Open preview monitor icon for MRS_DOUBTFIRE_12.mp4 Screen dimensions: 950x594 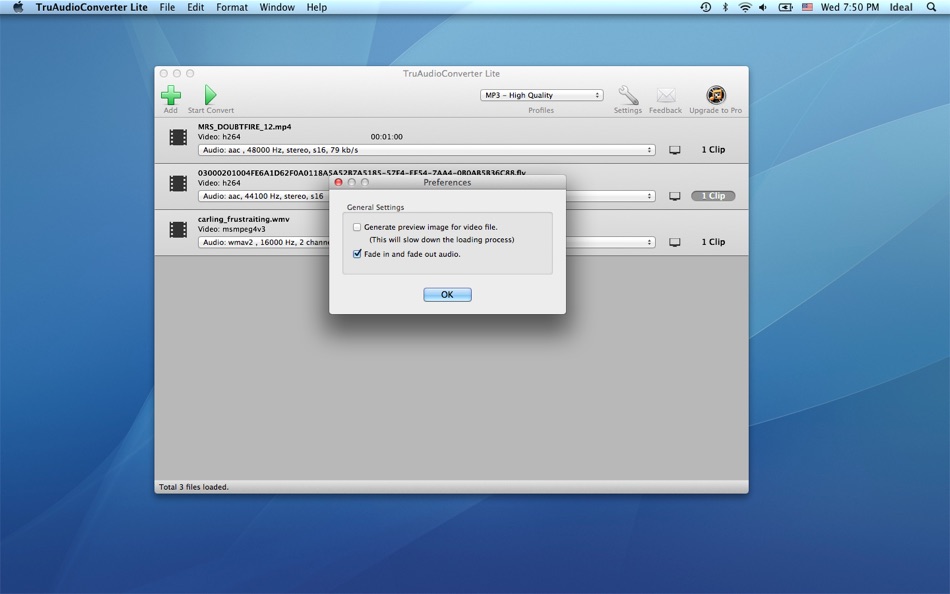(x=674, y=150)
